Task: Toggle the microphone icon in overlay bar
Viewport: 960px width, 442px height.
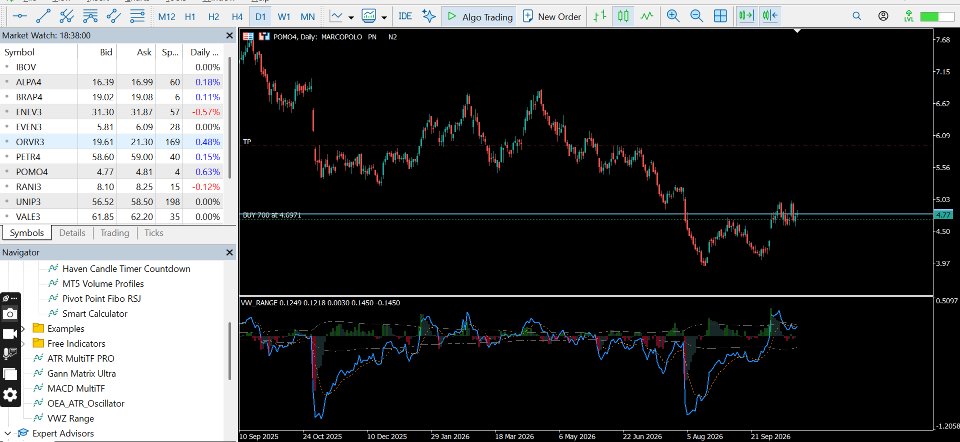Action: point(10,354)
